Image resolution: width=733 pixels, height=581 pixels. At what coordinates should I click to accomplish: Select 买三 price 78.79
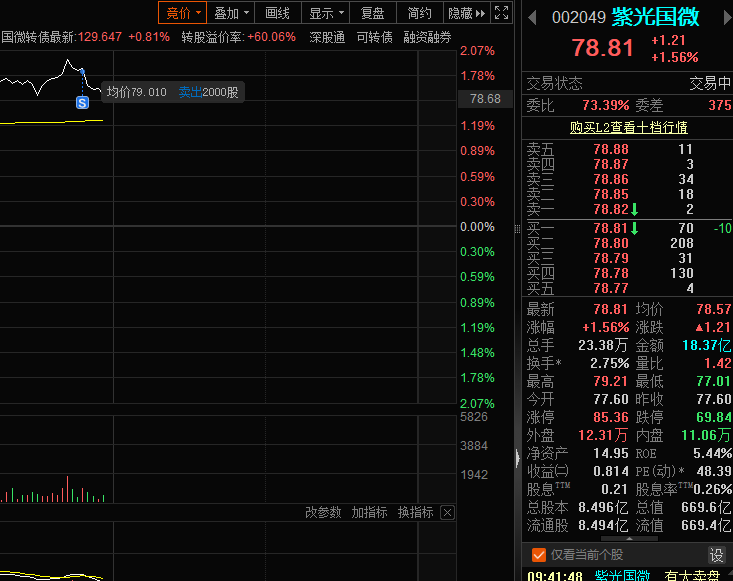pyautogui.click(x=611, y=258)
